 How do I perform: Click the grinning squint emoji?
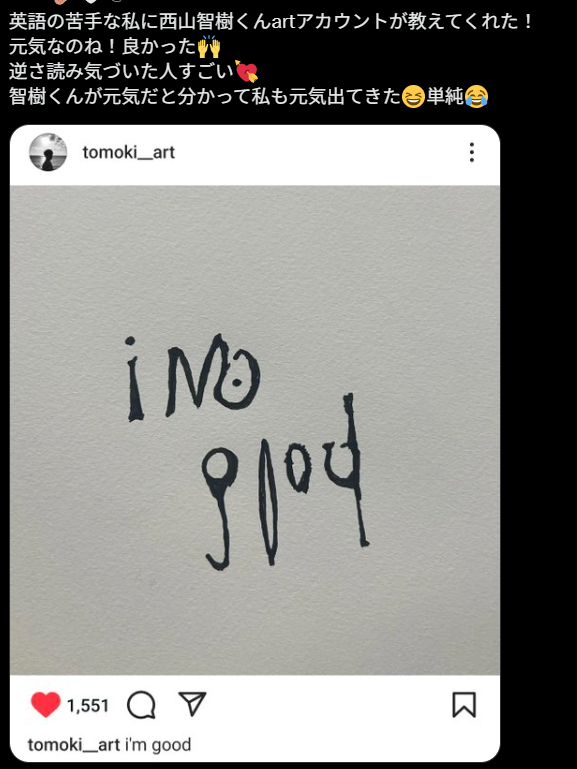point(413,97)
